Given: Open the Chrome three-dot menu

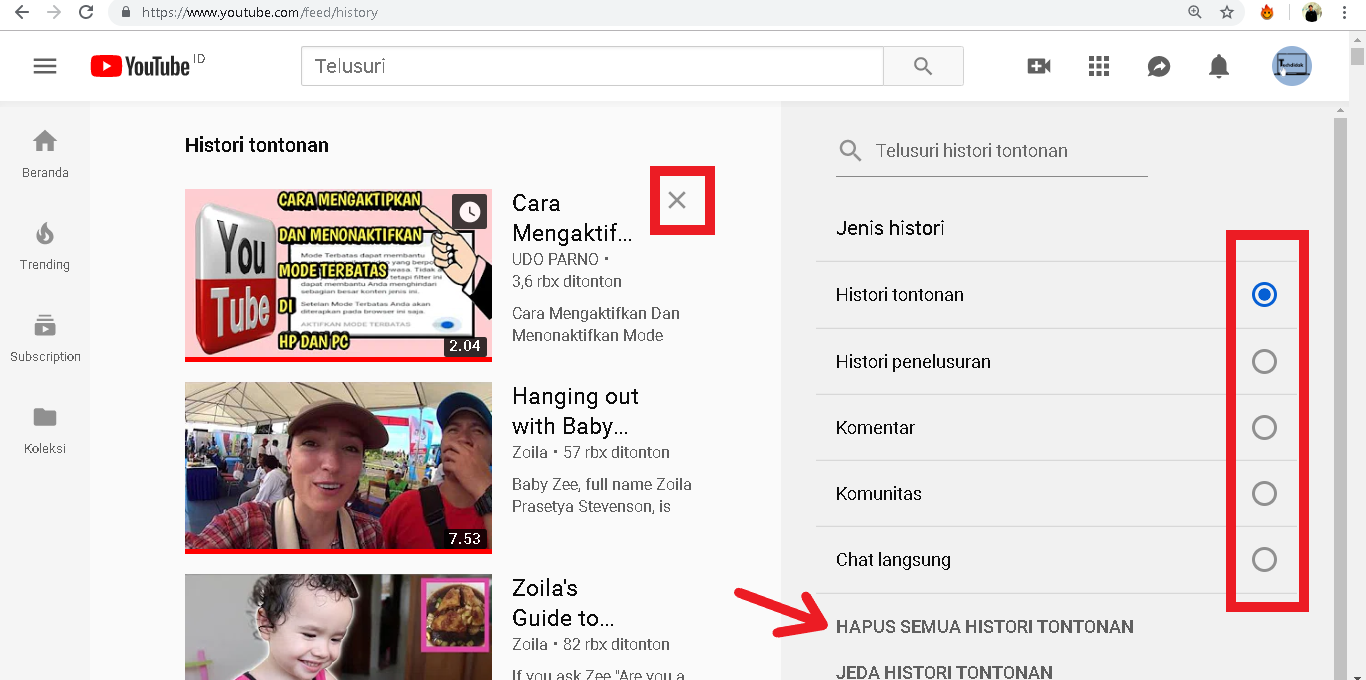Looking at the screenshot, I should (x=1345, y=12).
